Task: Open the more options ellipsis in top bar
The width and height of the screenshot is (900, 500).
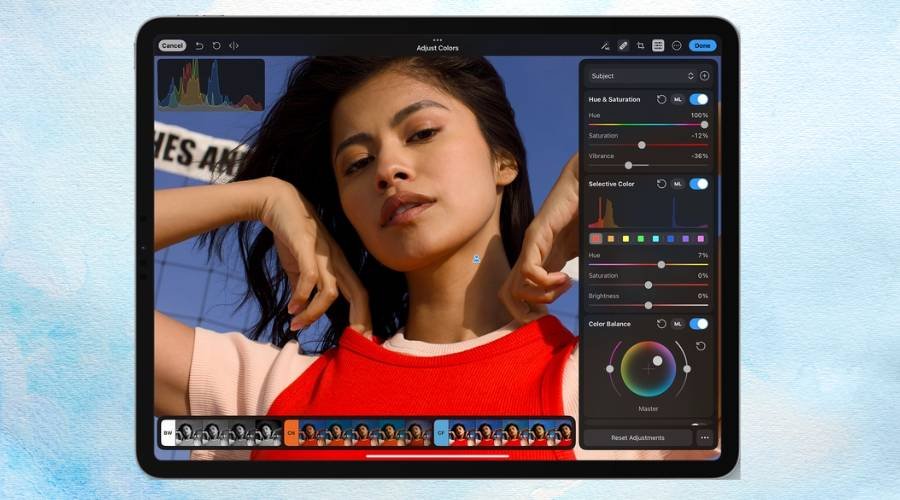Action: [676, 45]
